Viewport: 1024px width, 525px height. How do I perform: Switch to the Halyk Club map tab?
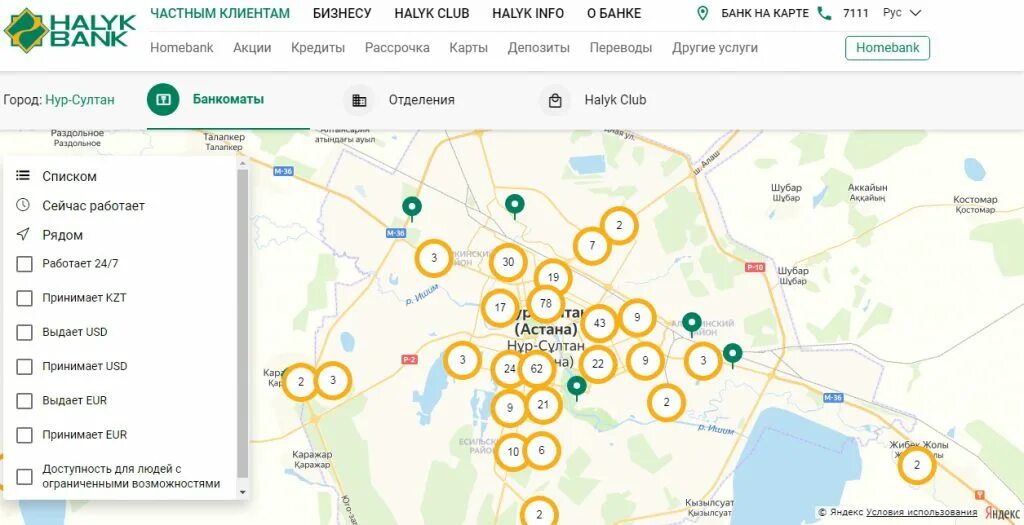click(615, 101)
